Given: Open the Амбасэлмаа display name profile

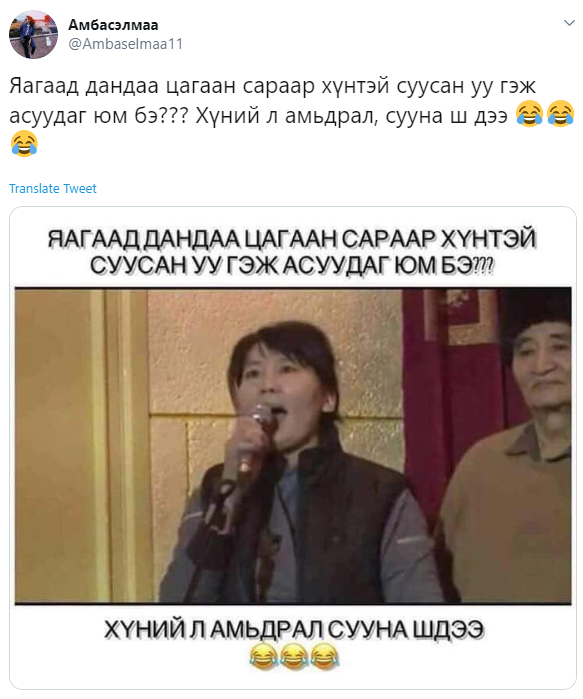Looking at the screenshot, I should point(113,25).
